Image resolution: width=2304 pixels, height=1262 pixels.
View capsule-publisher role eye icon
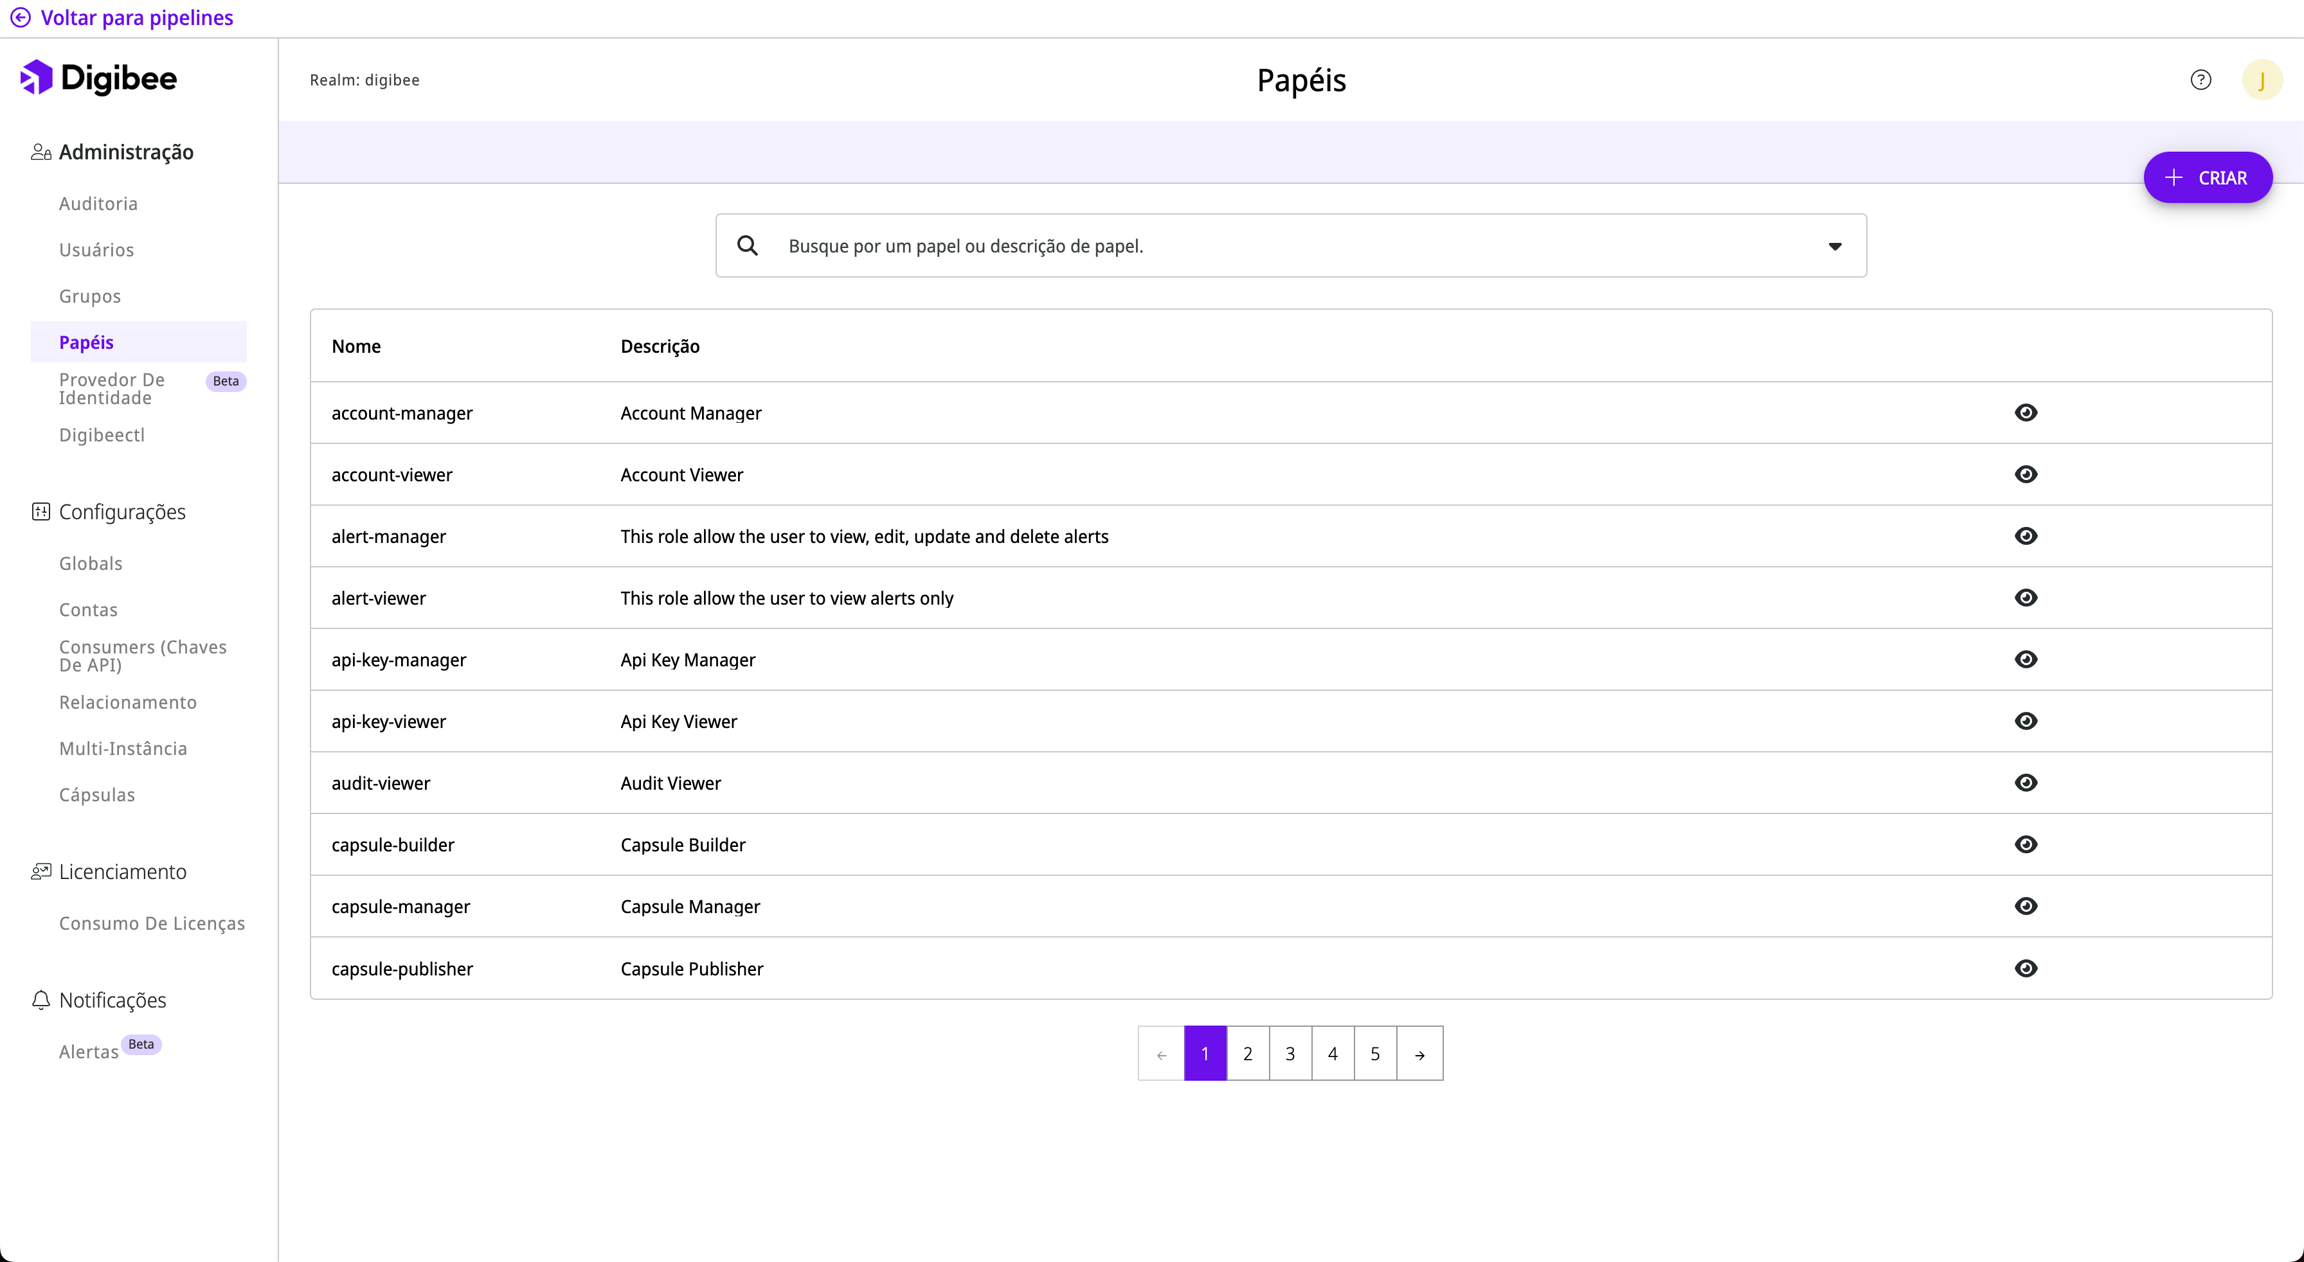coord(2026,968)
